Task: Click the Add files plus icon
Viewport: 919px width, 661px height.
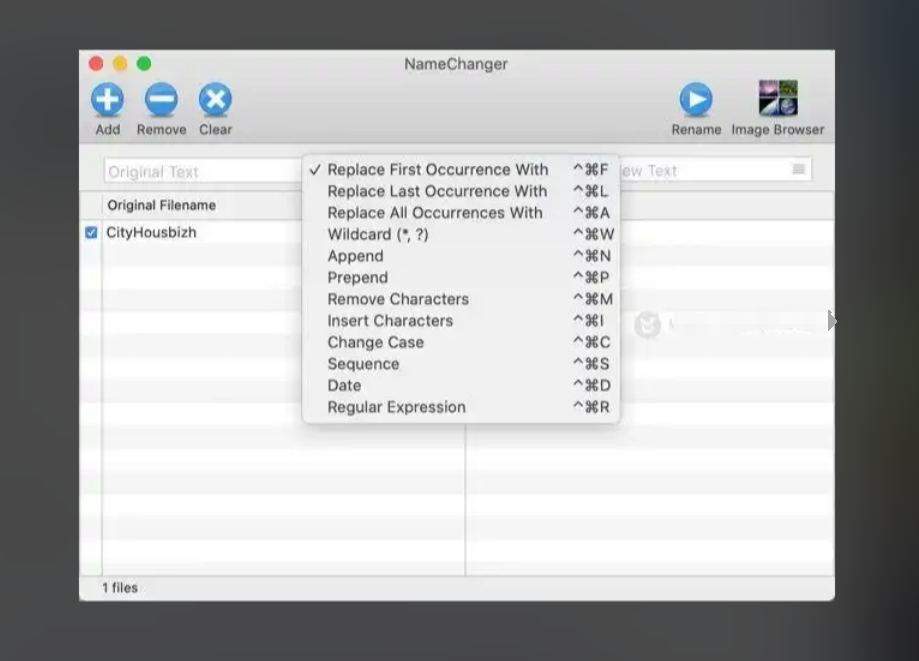Action: 107,99
